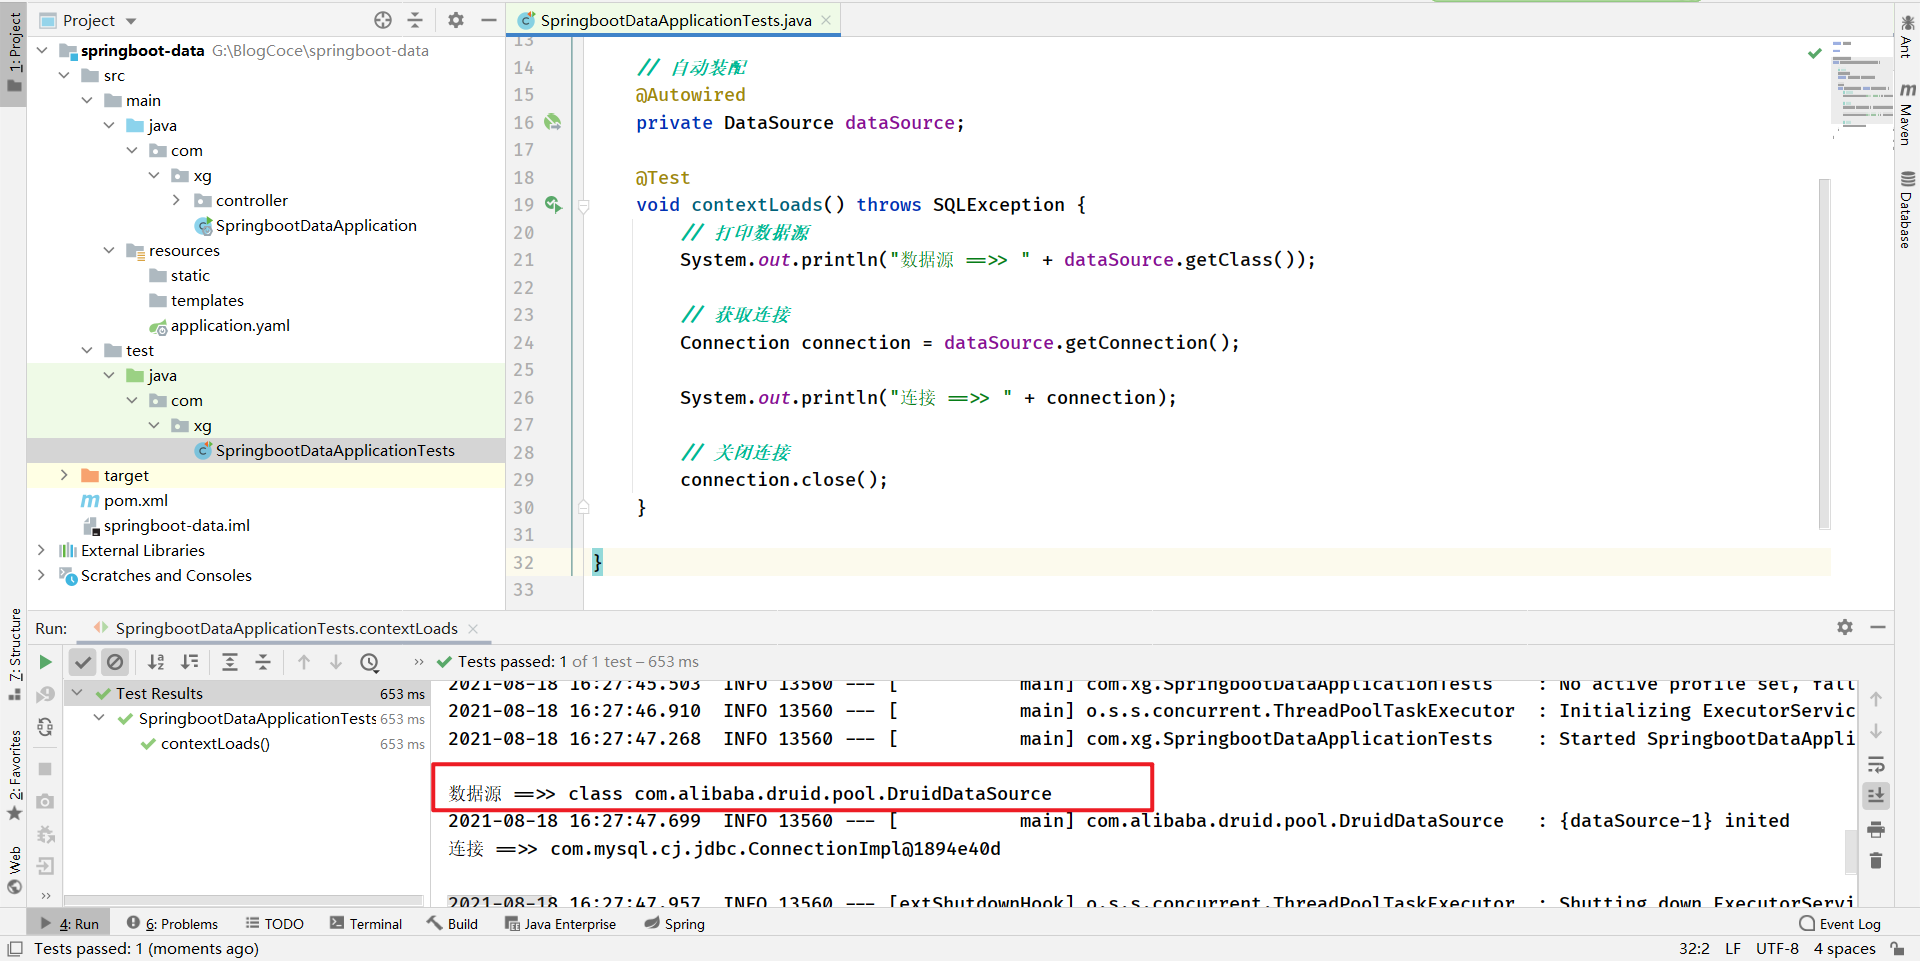
Task: Collapse all in the Project panel
Action: pos(415,20)
